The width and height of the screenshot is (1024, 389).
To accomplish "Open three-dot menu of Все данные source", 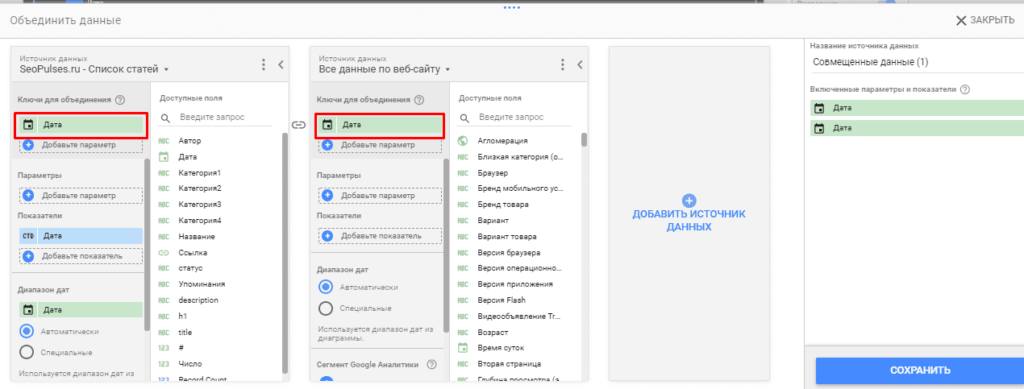I will click(x=562, y=65).
